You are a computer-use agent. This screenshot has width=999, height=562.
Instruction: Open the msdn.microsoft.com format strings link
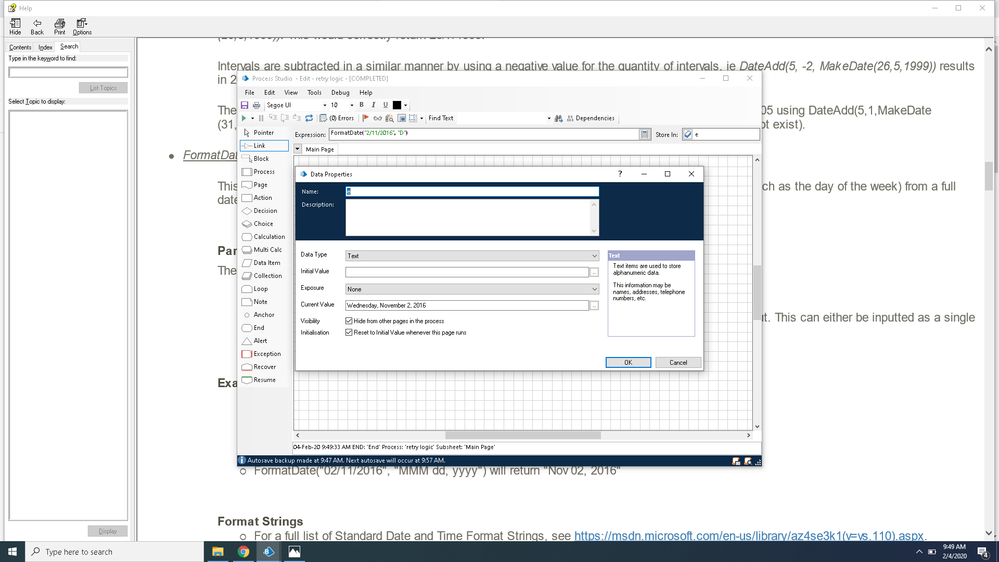pyautogui.click(x=751, y=536)
